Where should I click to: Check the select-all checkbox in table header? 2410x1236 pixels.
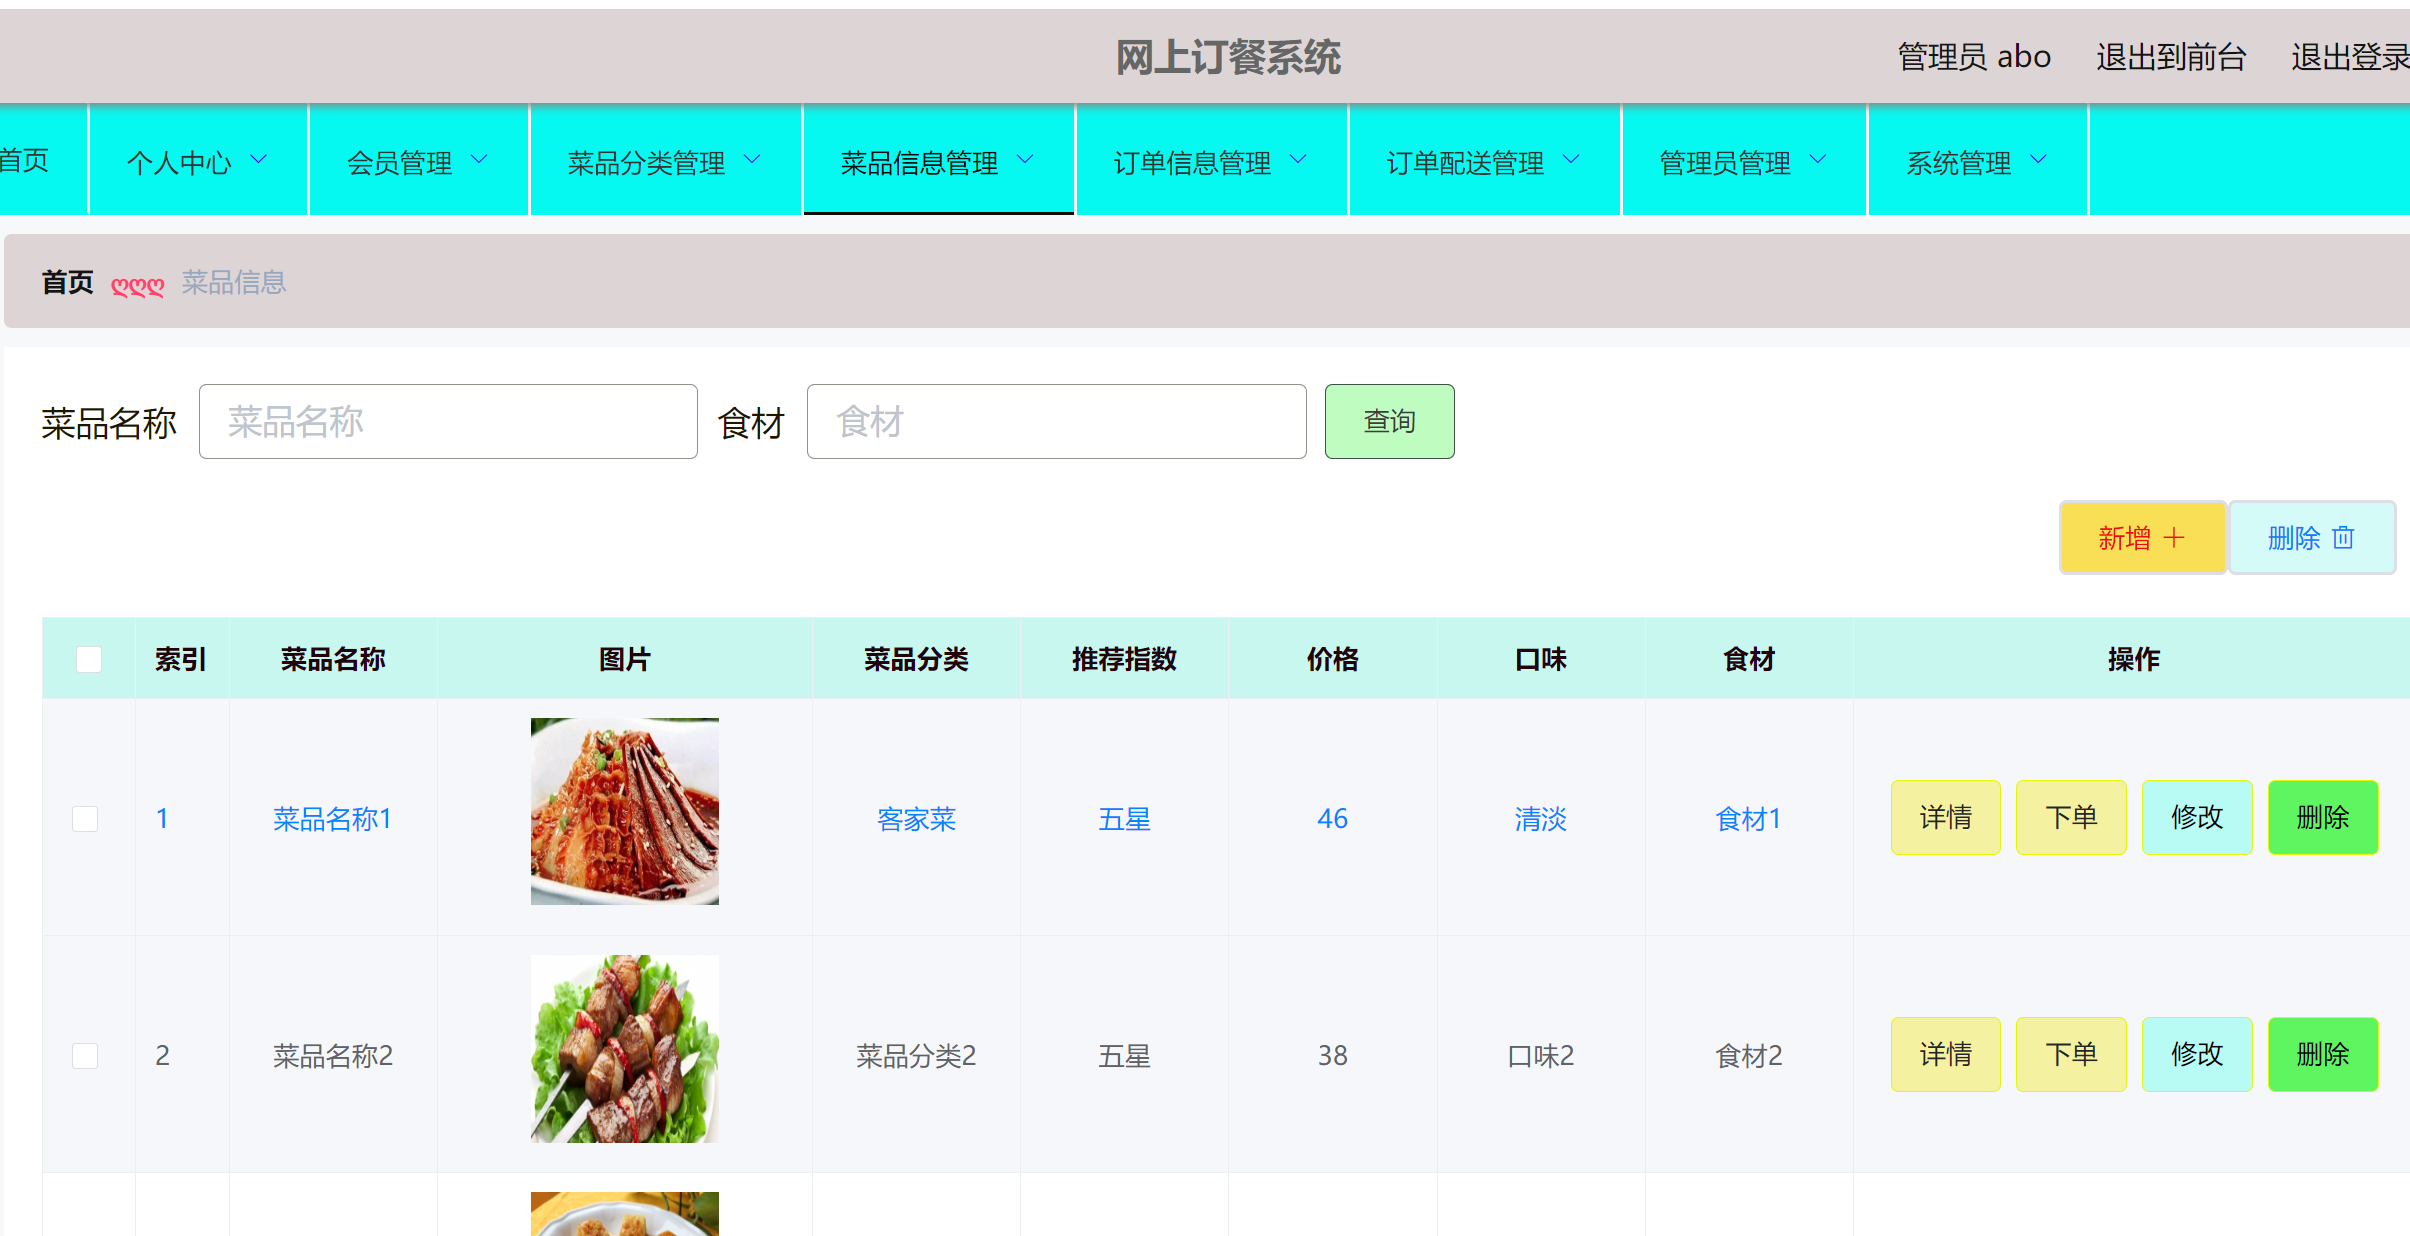pyautogui.click(x=88, y=659)
